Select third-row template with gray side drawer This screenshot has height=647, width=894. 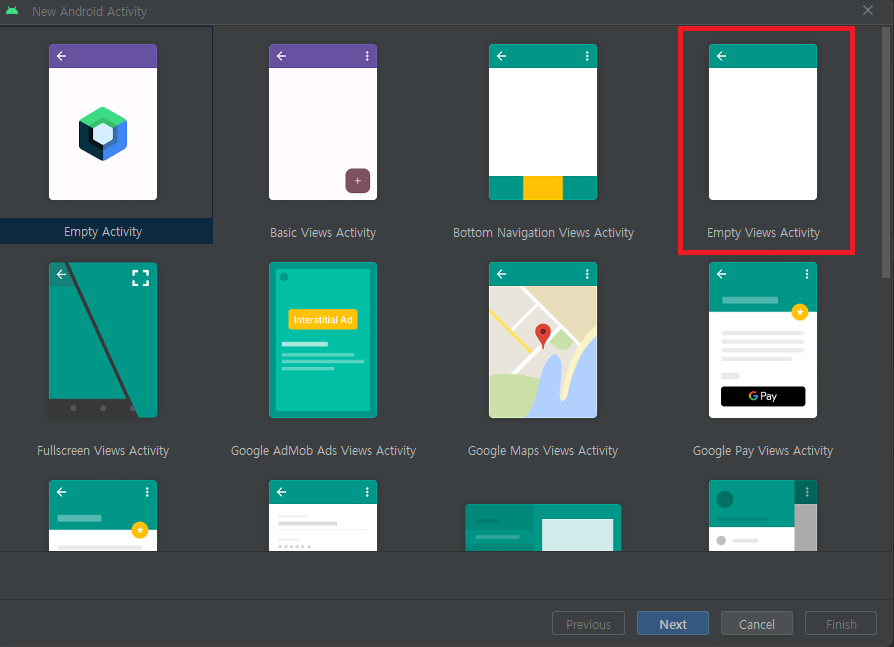[763, 515]
